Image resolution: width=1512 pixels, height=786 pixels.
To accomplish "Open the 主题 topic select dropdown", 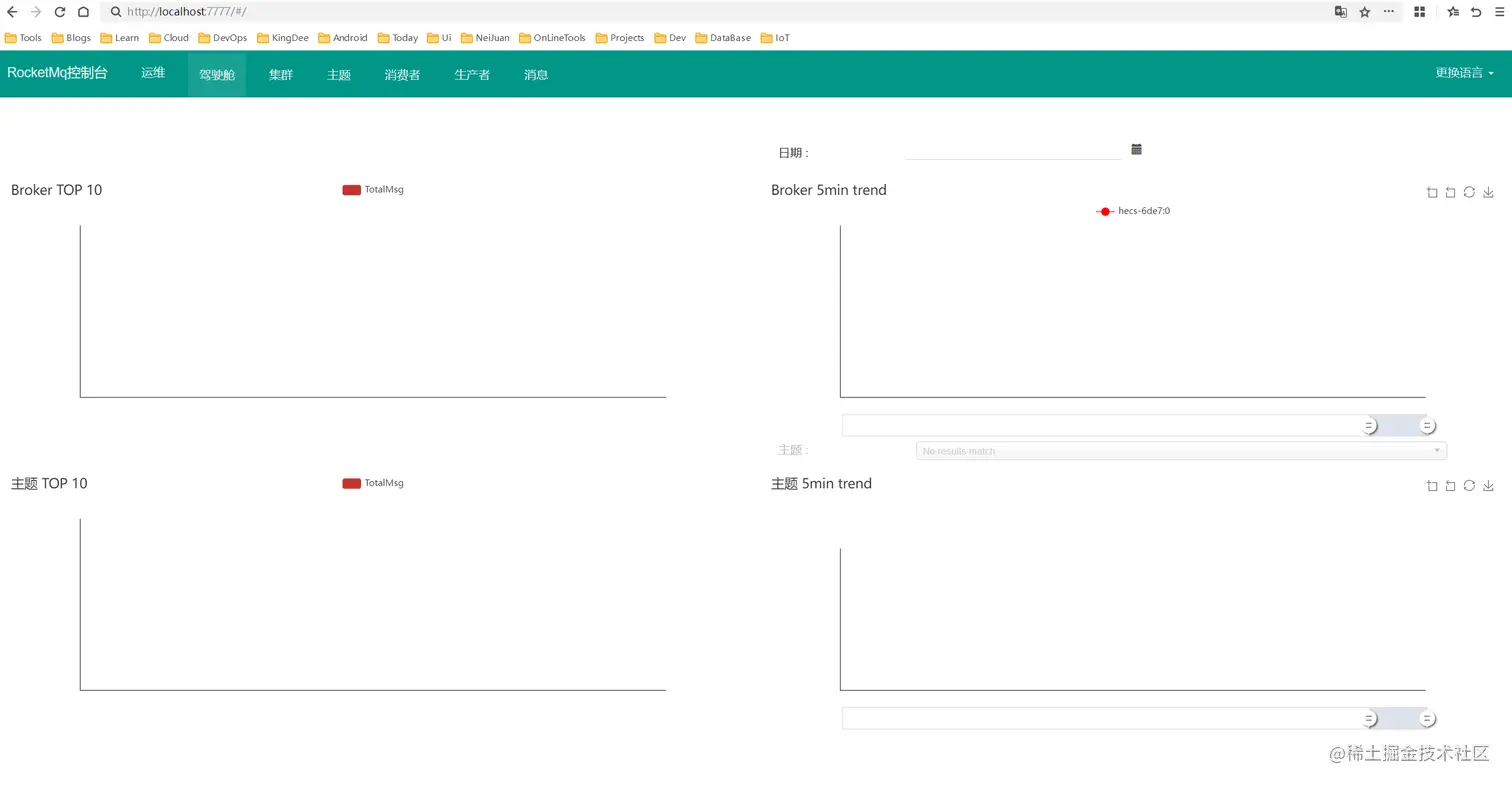I will tap(1181, 451).
